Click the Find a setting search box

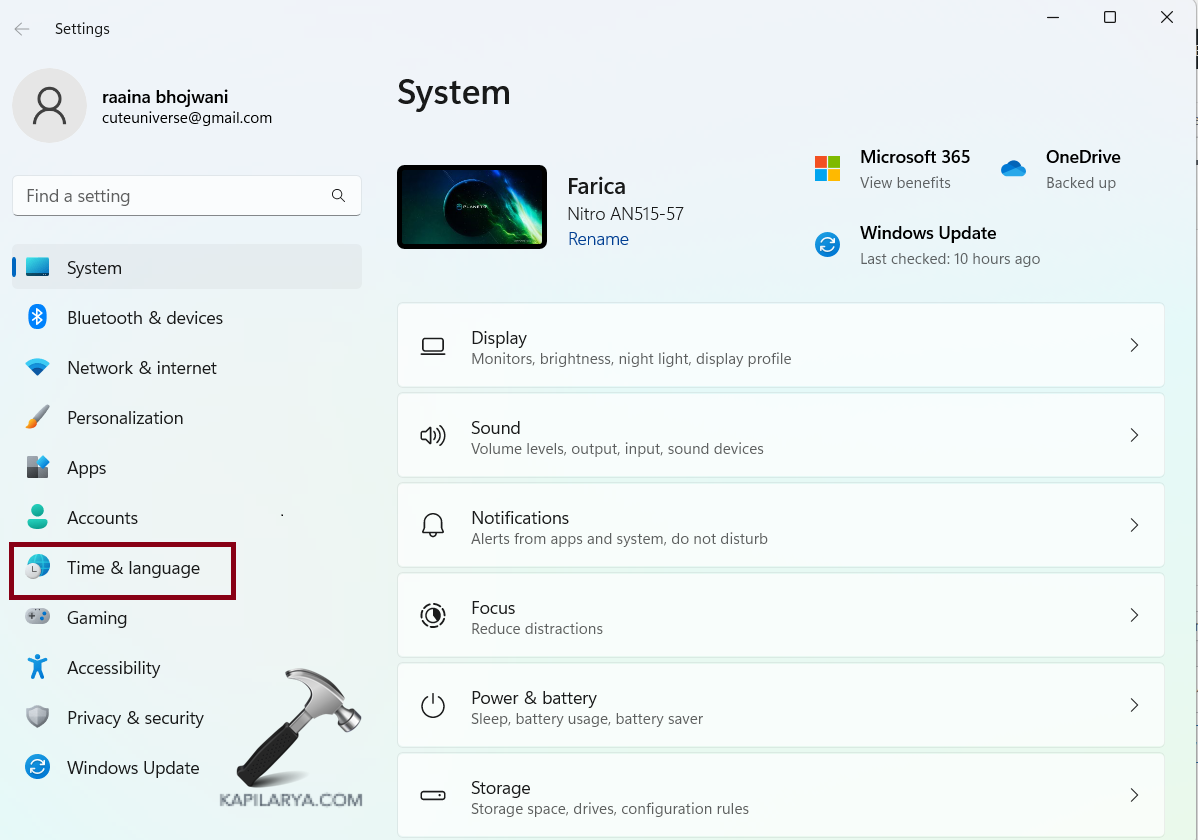click(x=175, y=196)
